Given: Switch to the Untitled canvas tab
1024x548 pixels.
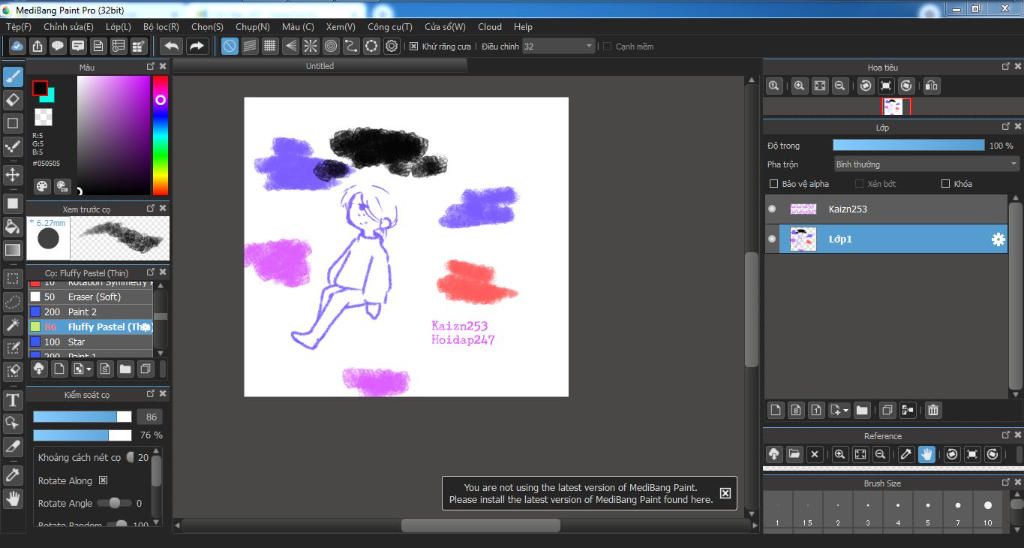Looking at the screenshot, I should (x=320, y=66).
